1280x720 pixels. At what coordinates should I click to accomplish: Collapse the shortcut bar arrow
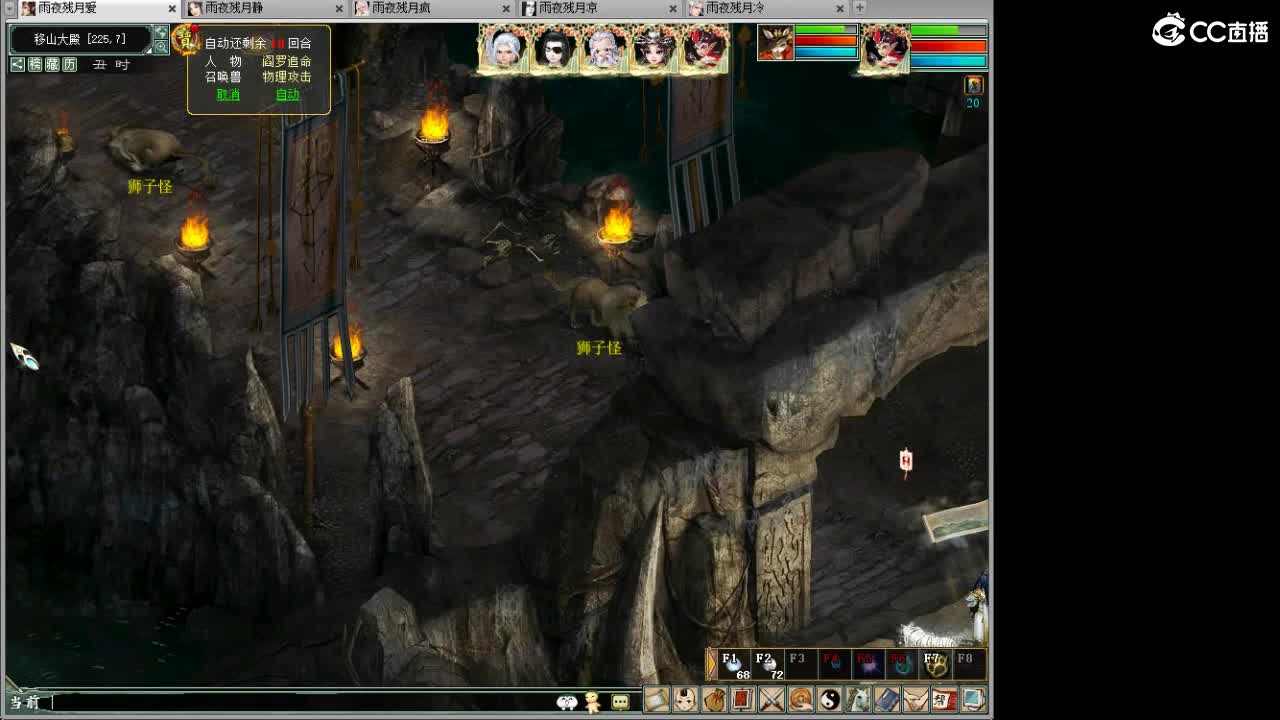point(711,664)
